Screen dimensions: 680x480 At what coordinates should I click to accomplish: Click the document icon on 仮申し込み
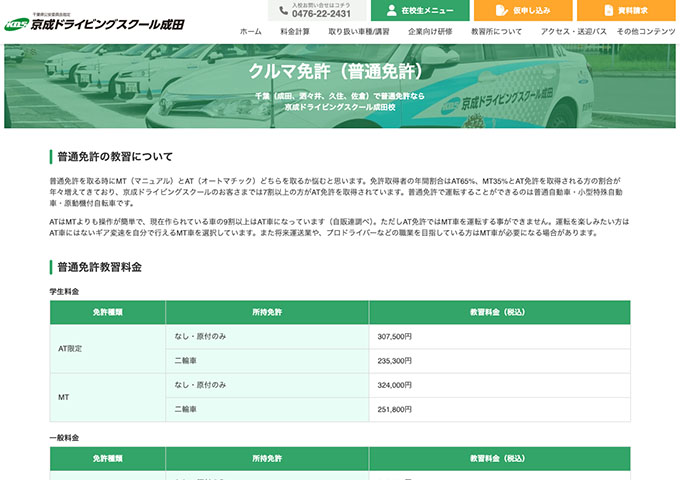(501, 10)
